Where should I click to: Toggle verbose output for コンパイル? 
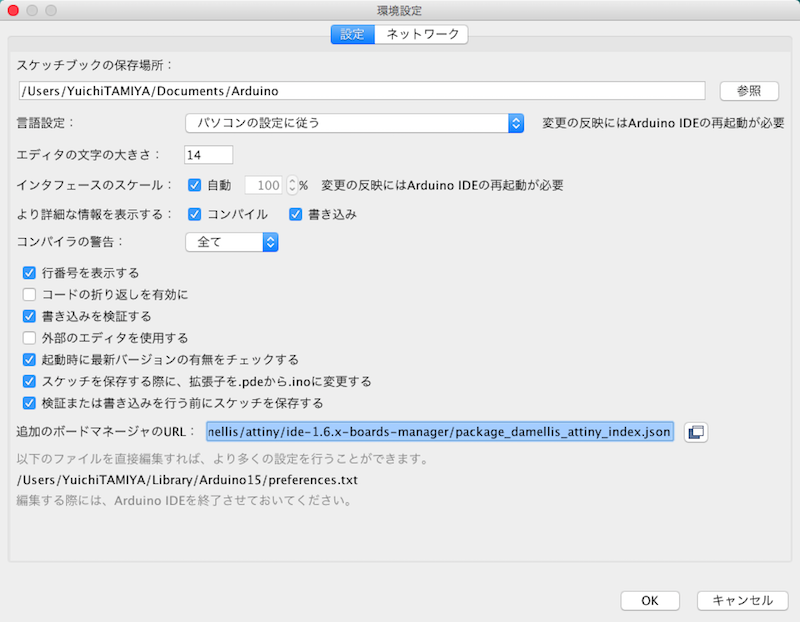pos(194,214)
